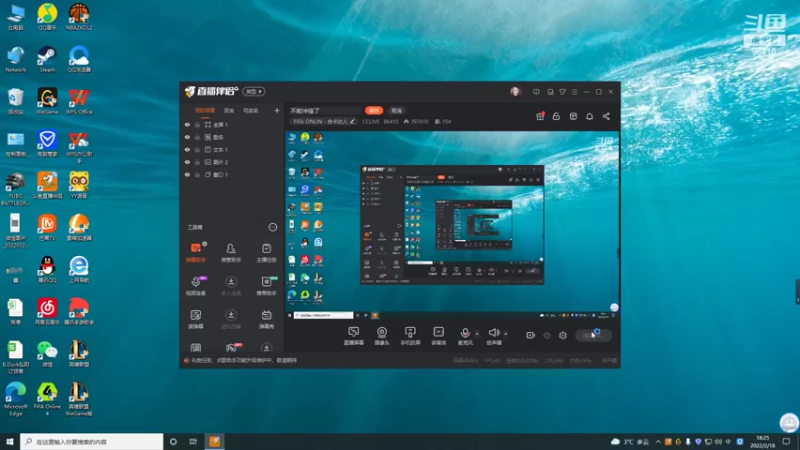Click the nested preview window thumbnail
Viewport: 800px width, 450px height.
pos(452,224)
